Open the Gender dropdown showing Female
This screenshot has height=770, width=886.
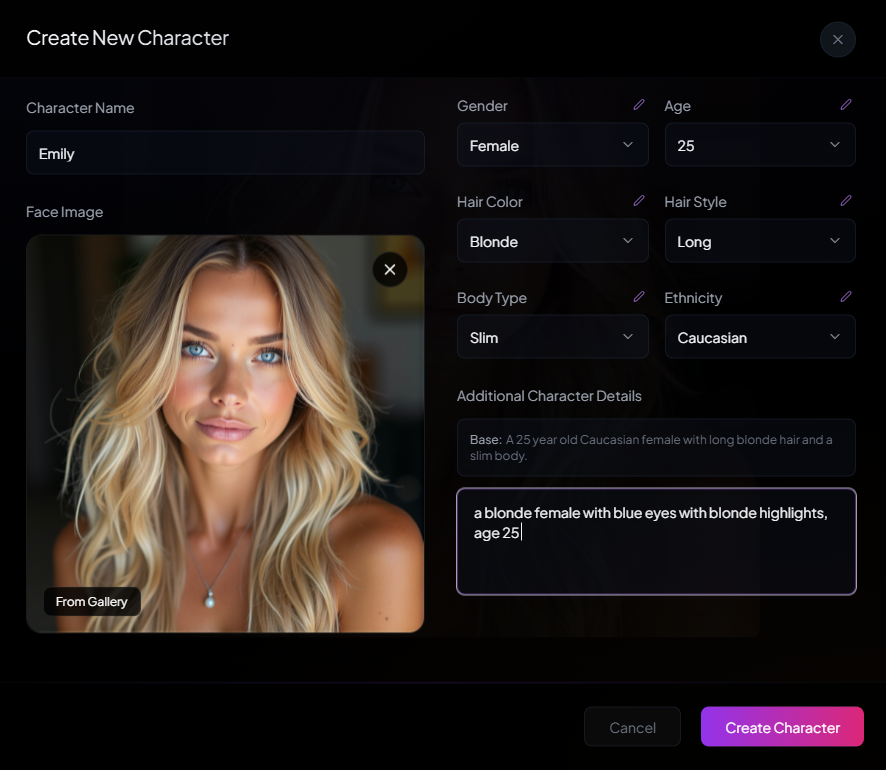click(552, 146)
